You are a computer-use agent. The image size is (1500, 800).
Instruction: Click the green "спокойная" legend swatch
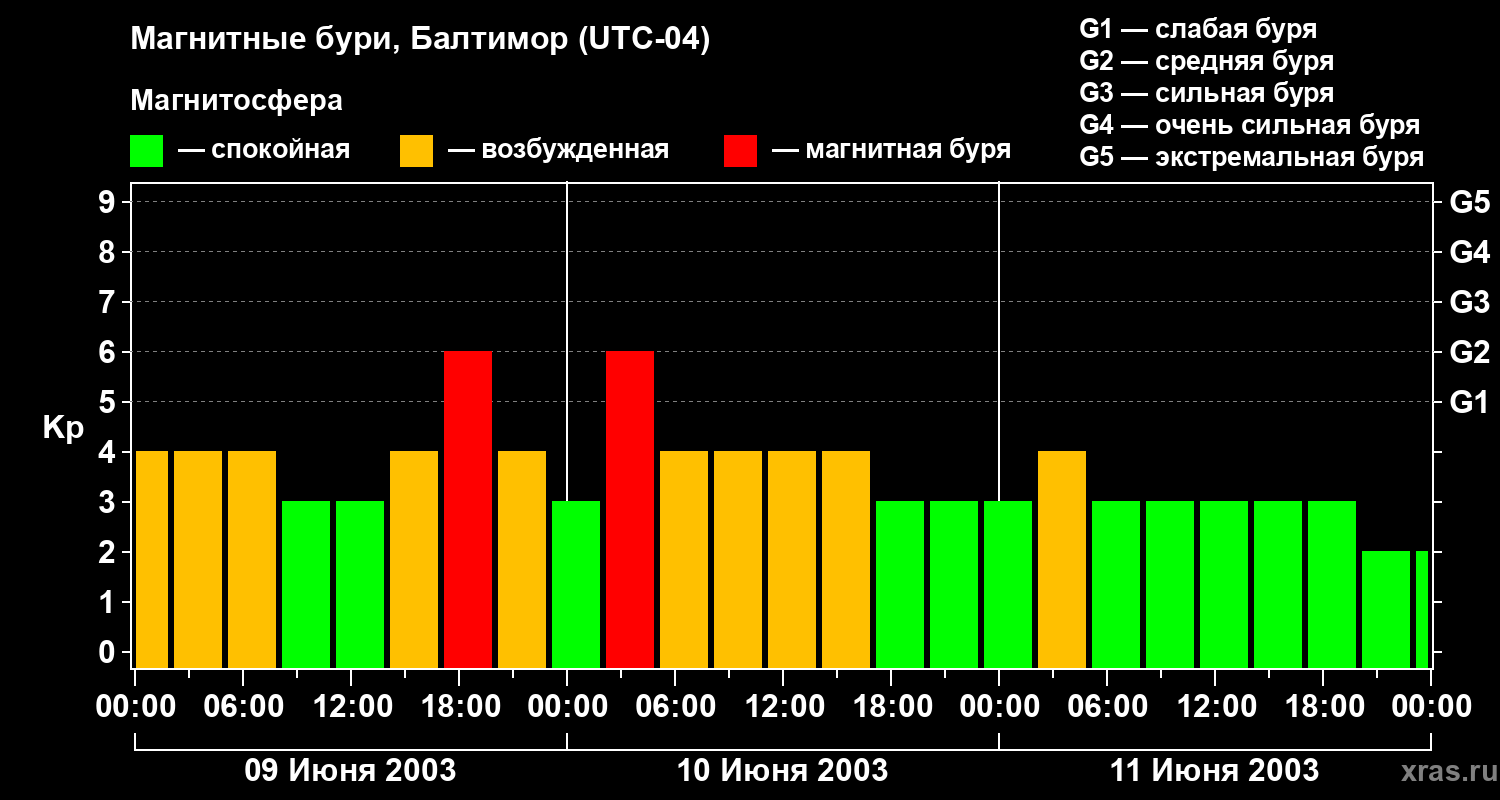tap(146, 151)
